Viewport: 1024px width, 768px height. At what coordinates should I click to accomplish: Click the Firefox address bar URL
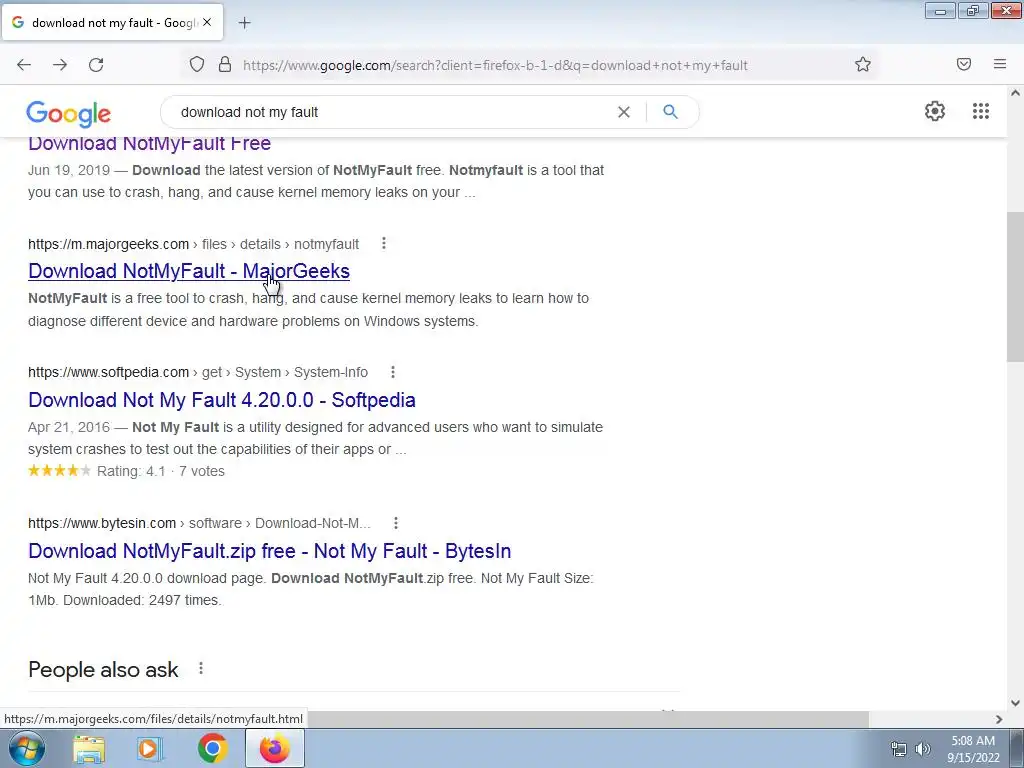pos(495,65)
